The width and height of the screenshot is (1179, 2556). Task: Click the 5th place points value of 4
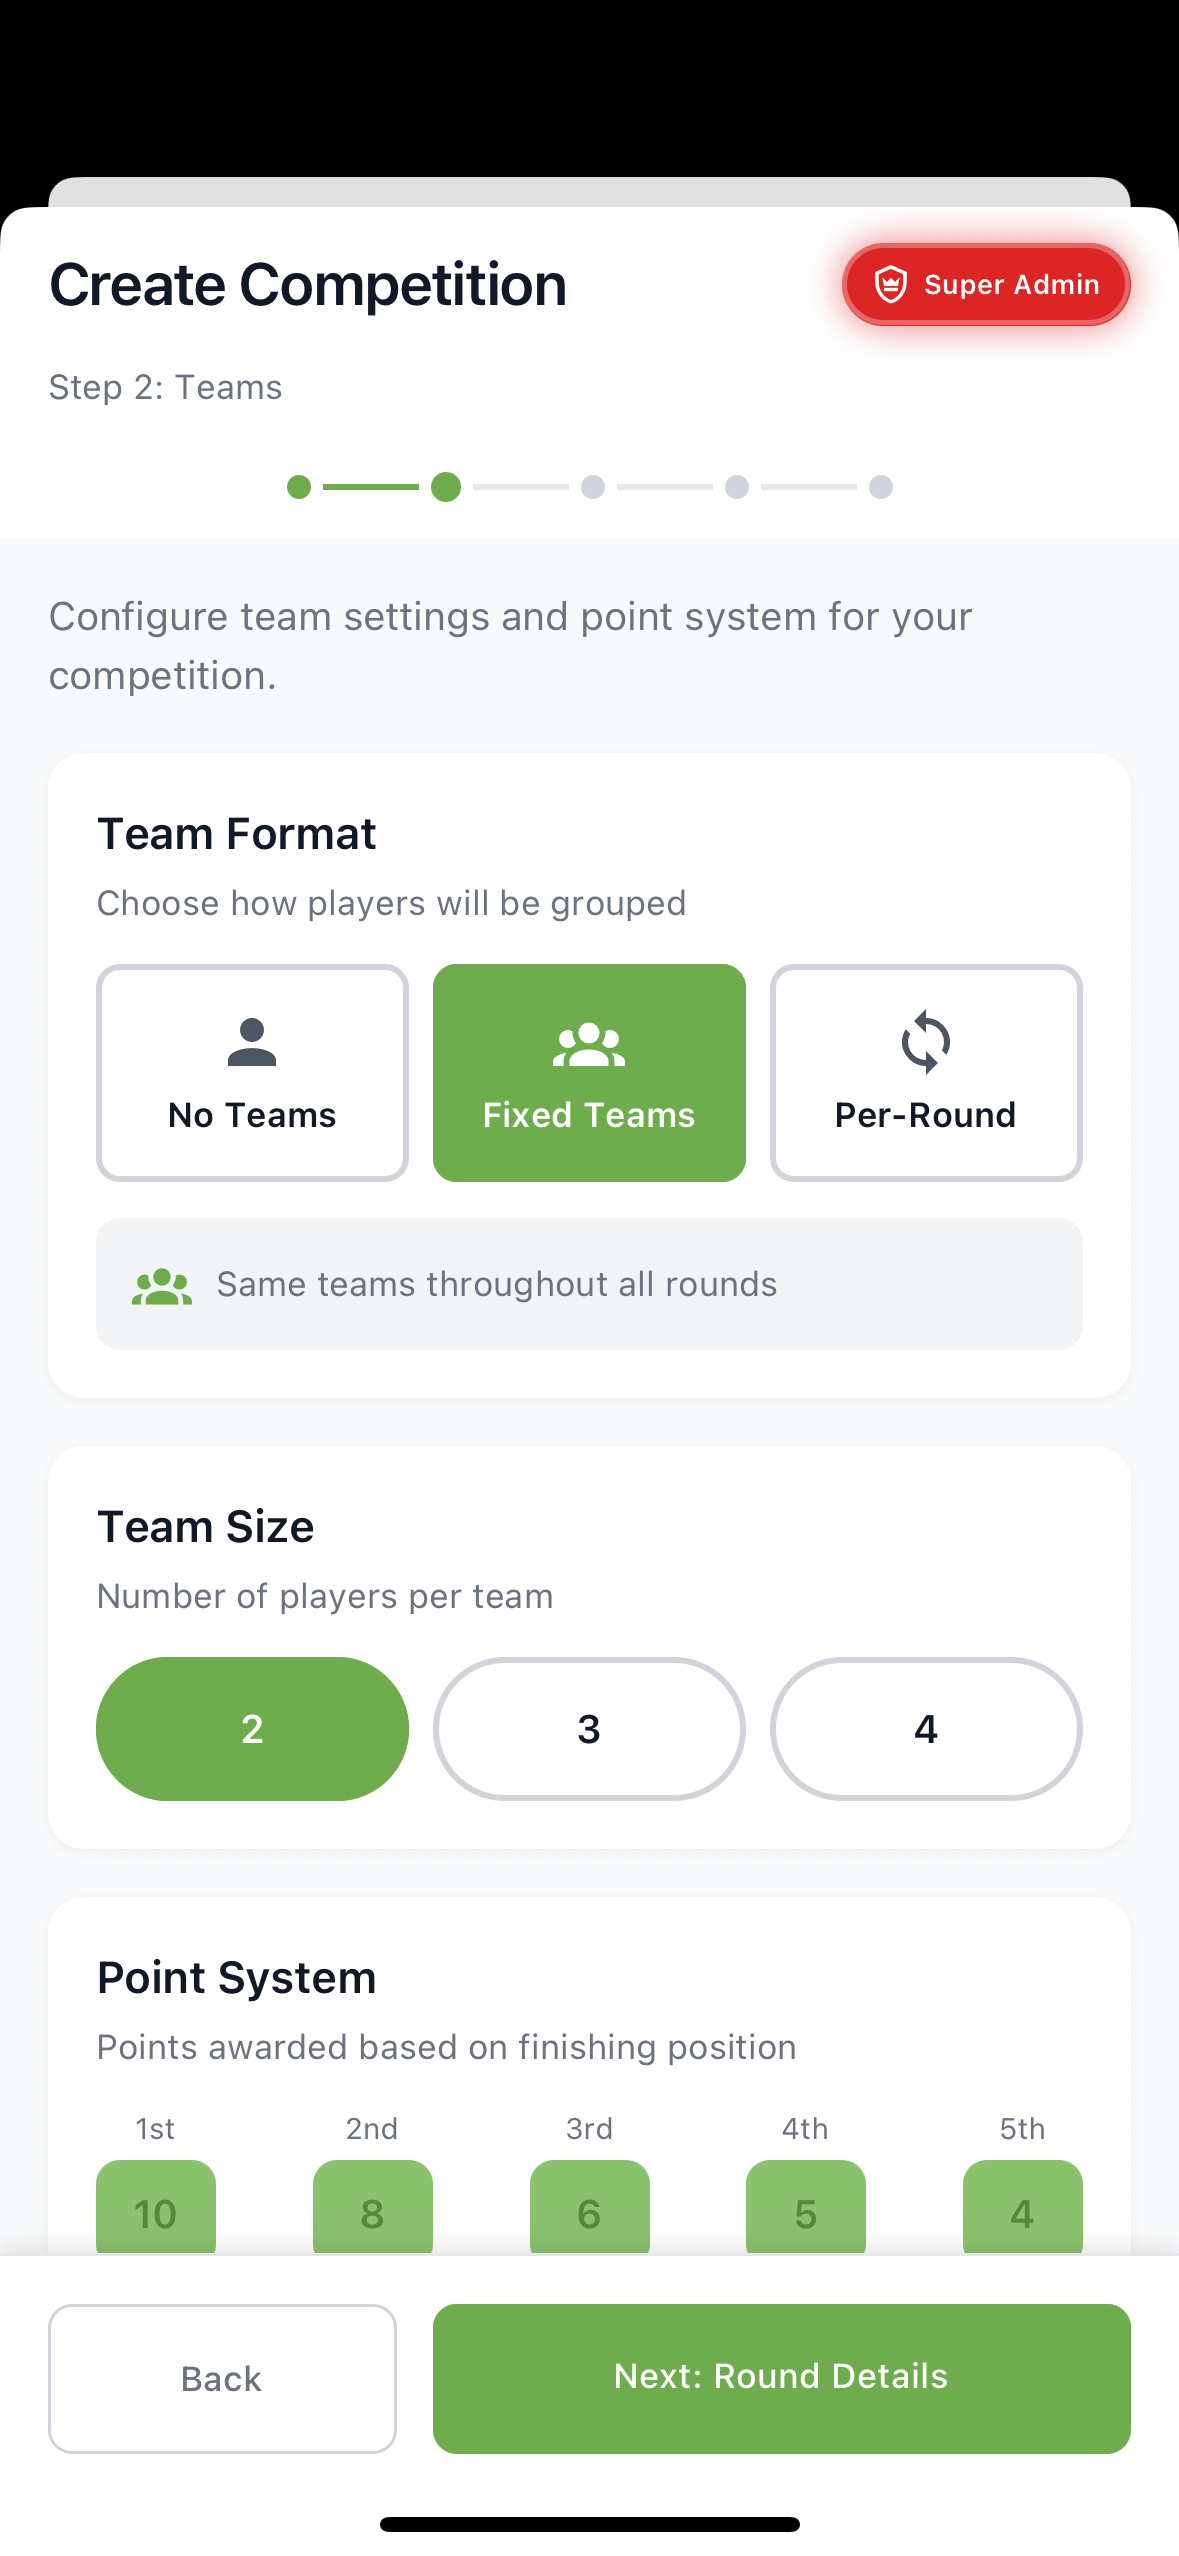1022,2213
